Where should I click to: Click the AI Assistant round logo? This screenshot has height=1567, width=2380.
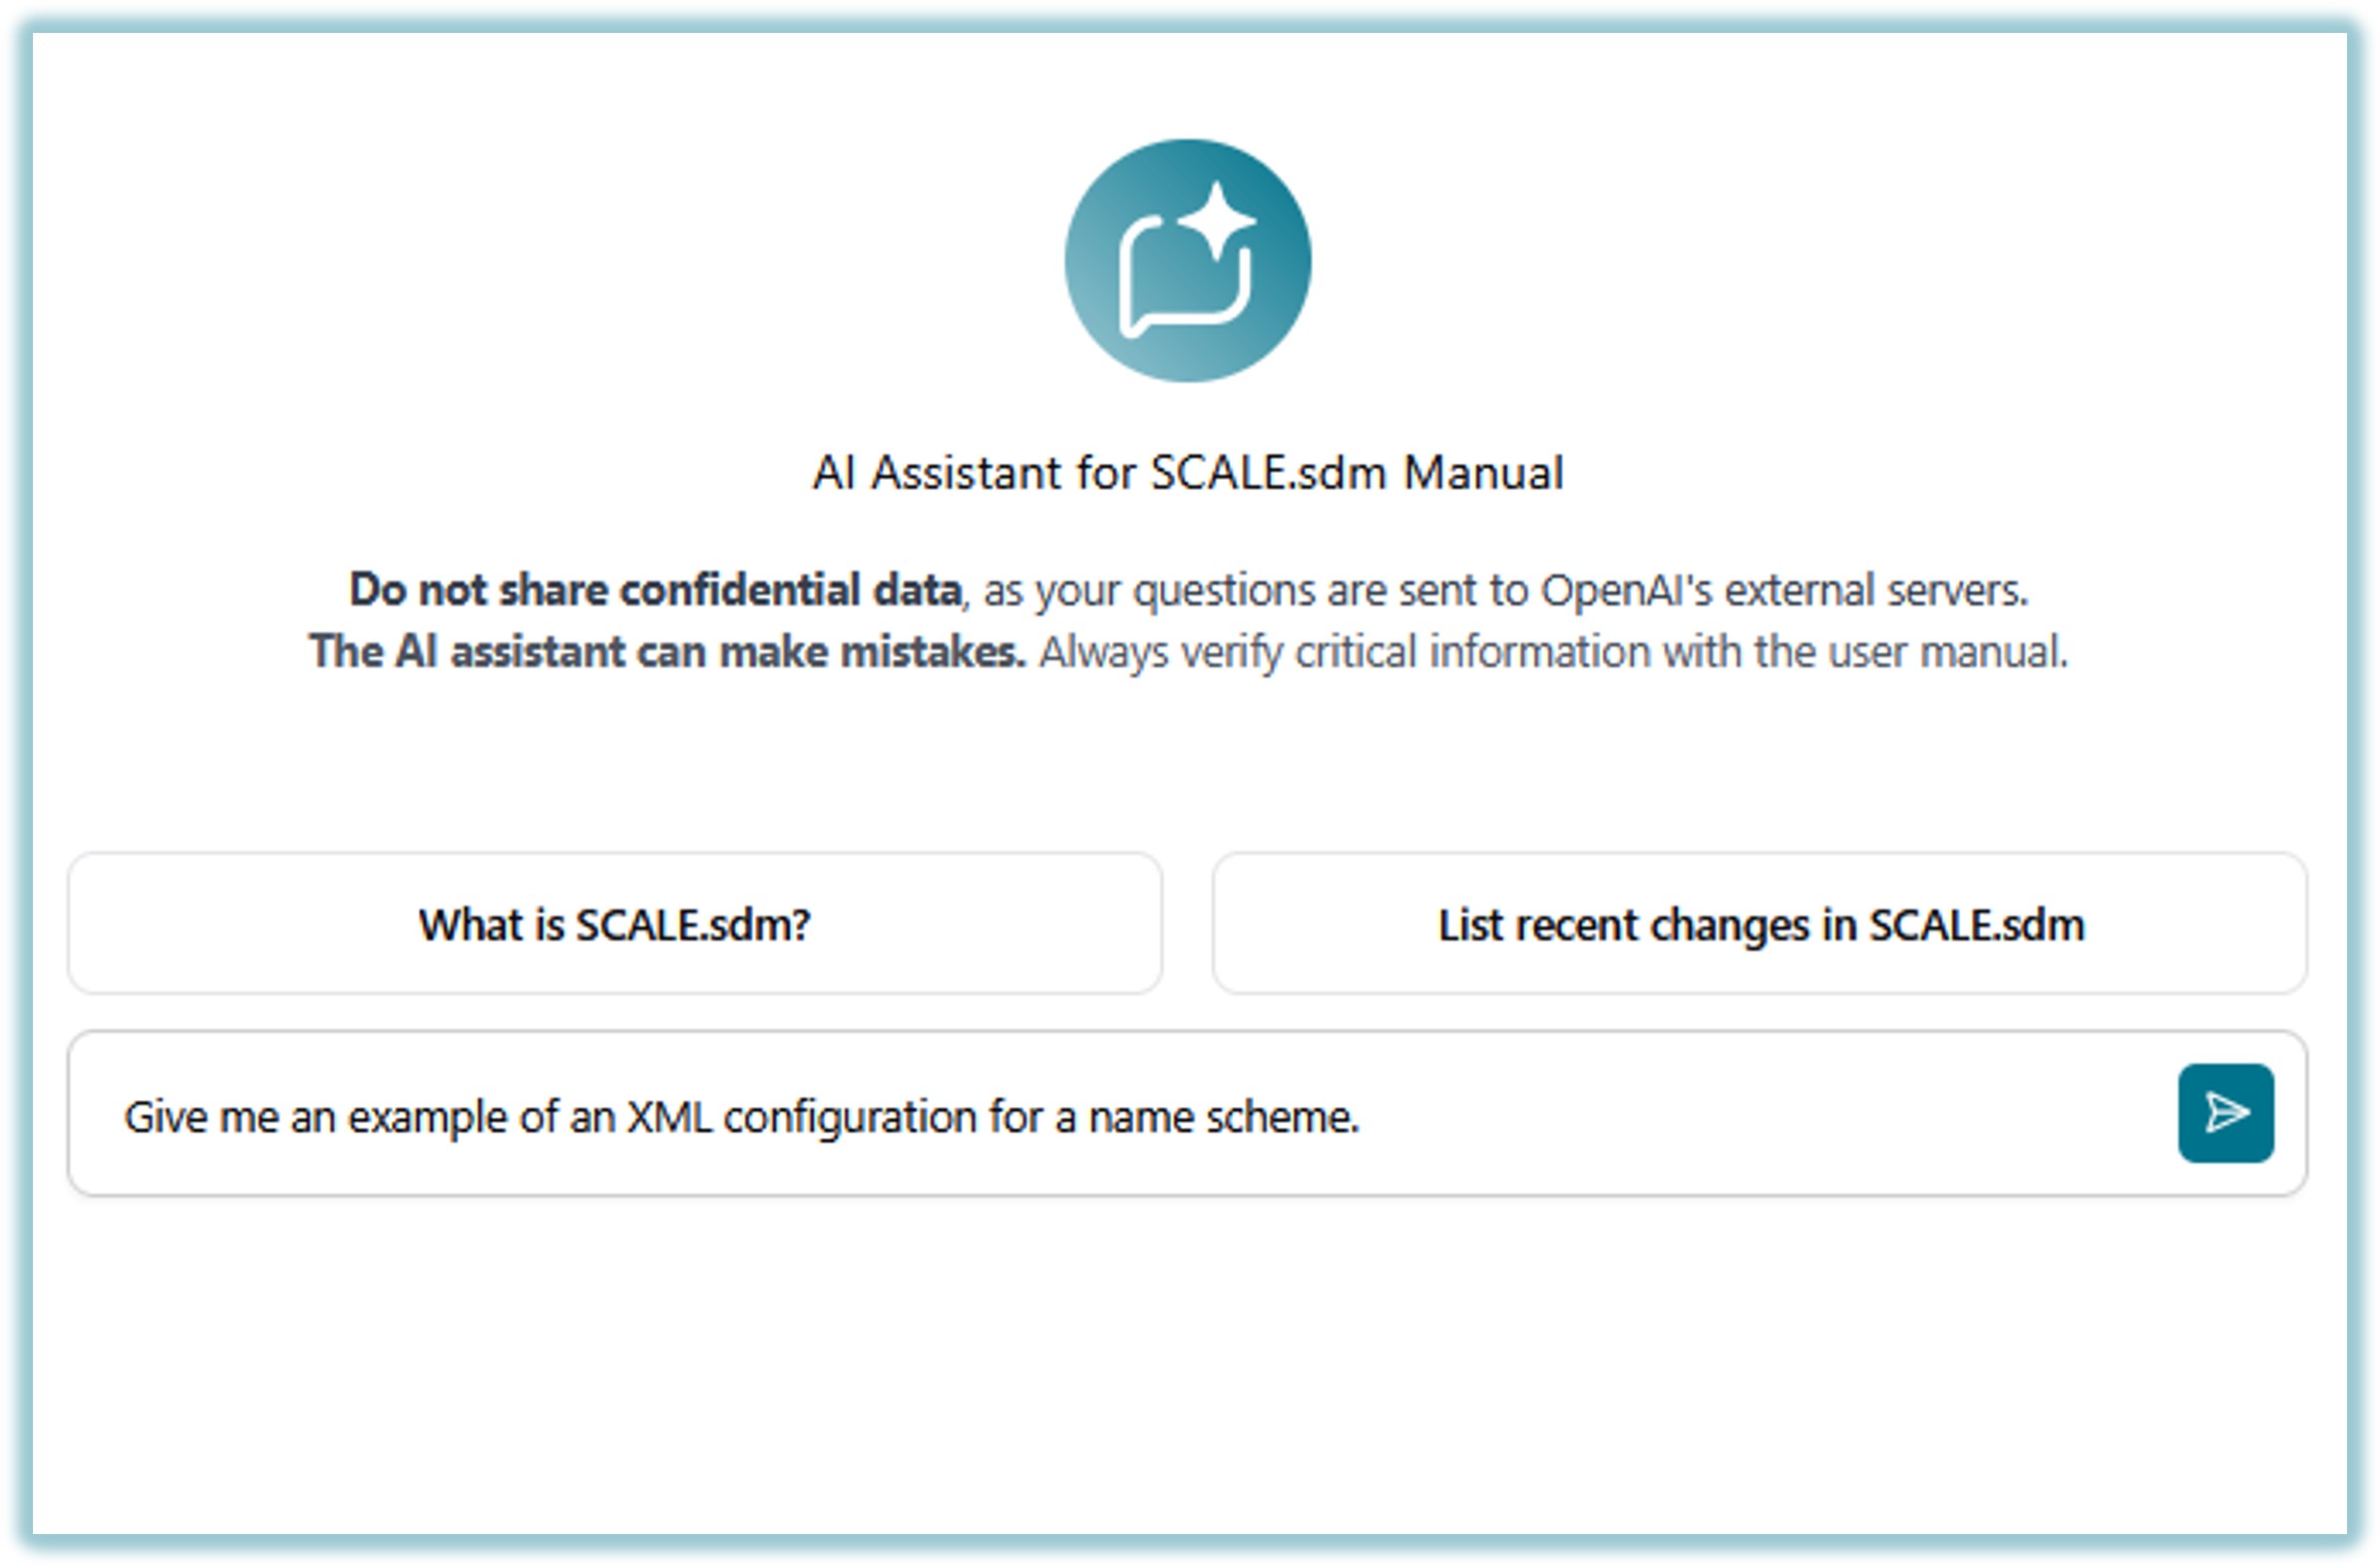1187,260
